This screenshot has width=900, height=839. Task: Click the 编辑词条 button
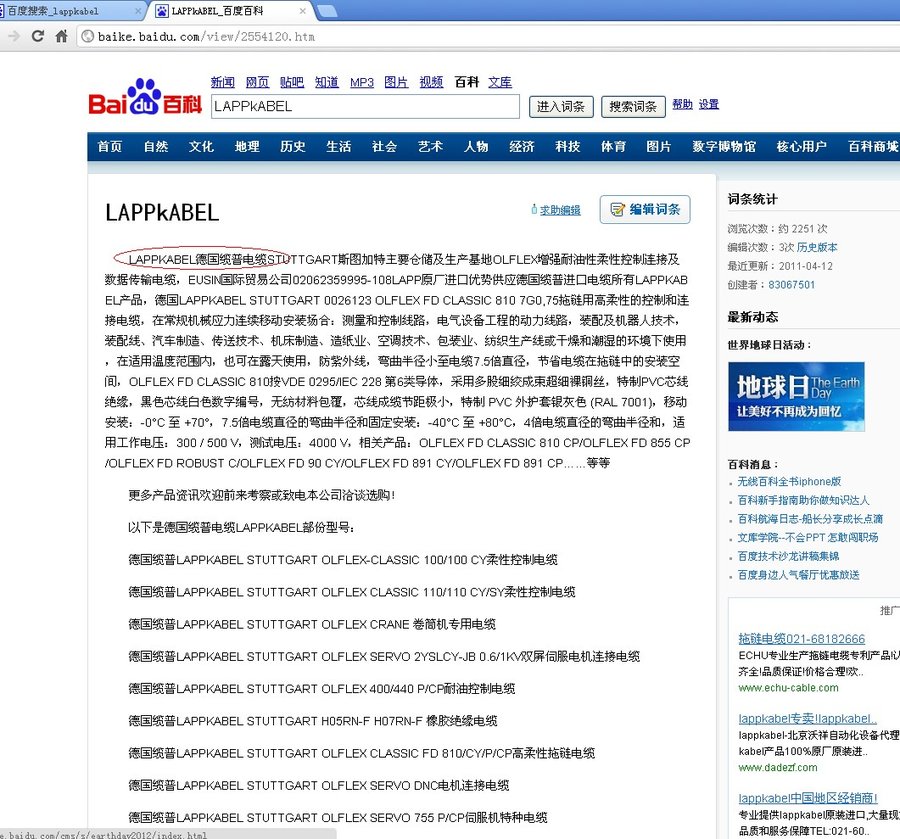point(645,209)
